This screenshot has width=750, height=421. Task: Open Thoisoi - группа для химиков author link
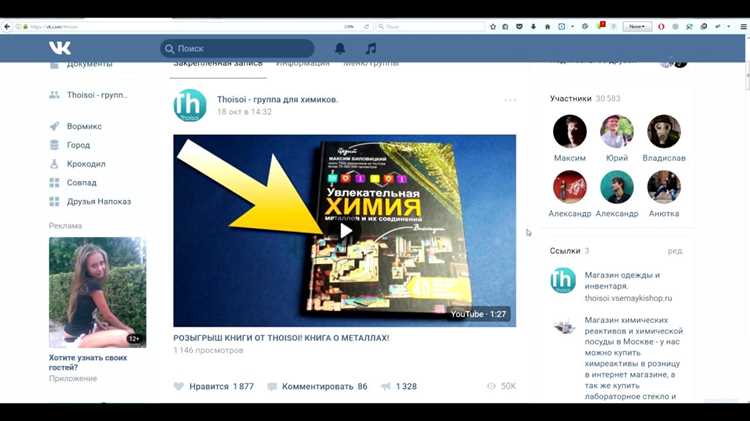point(277,100)
